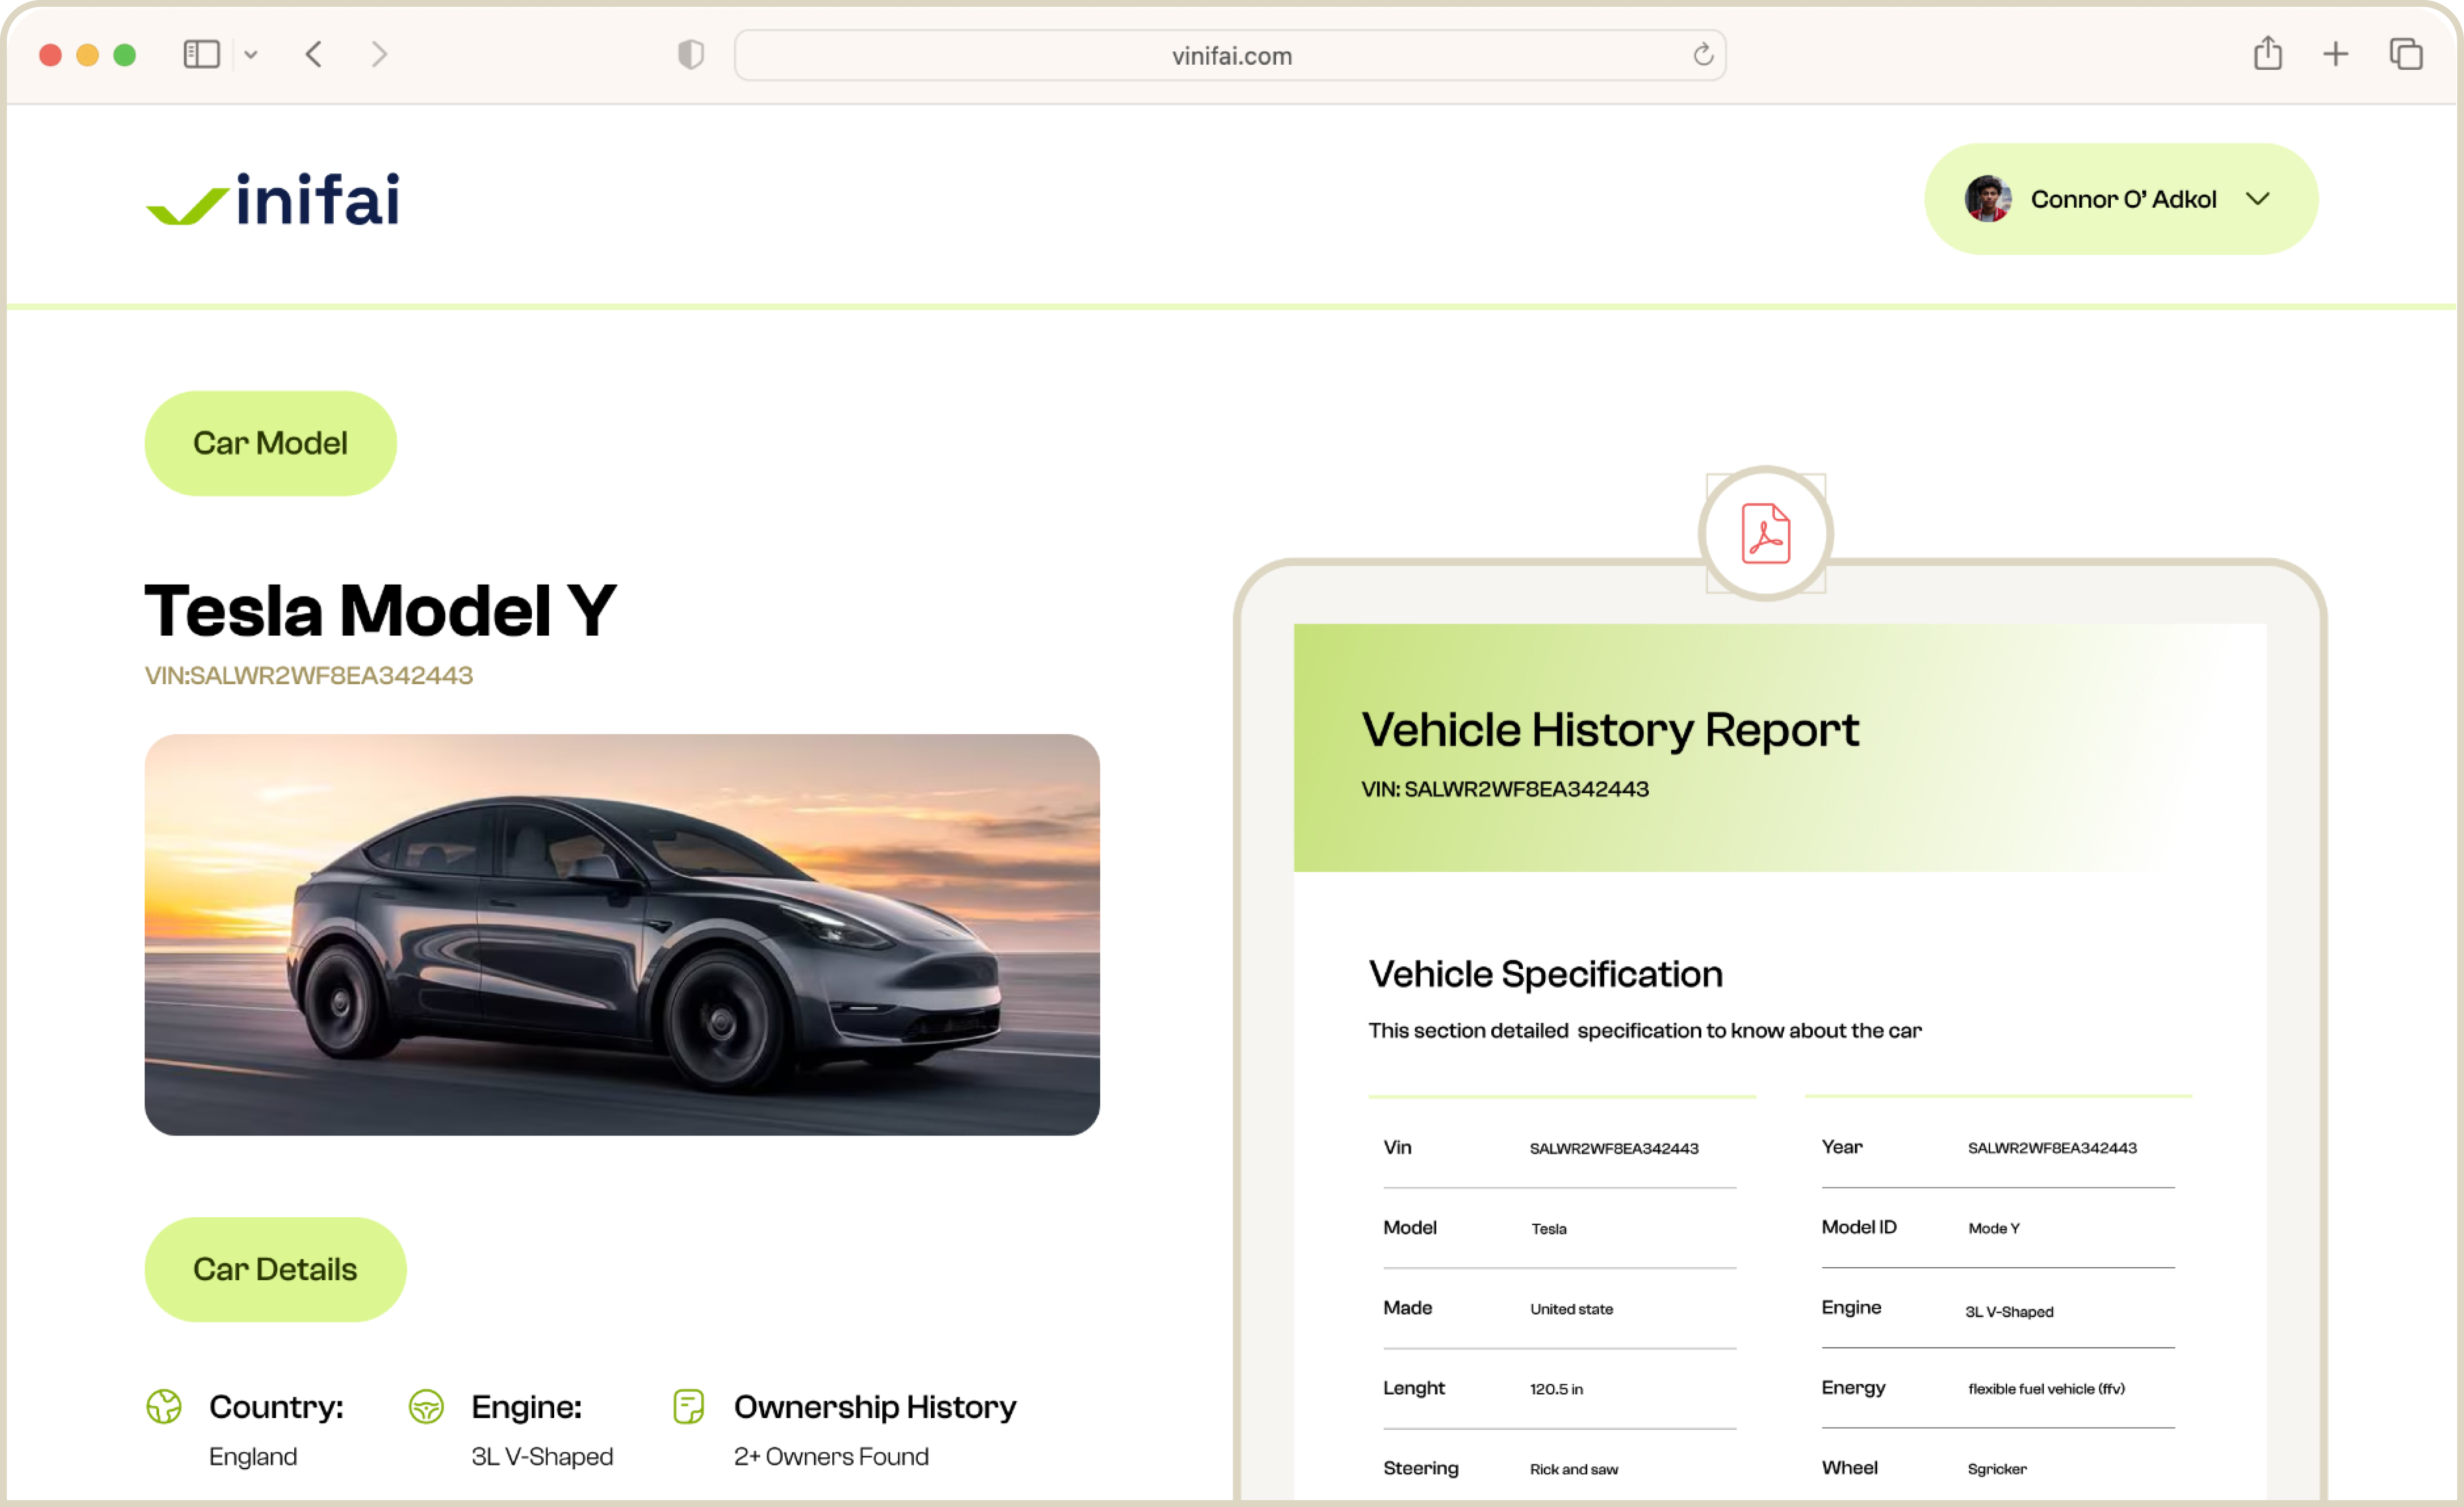Select the Year row value
This screenshot has height=1507, width=2464.
point(2052,1149)
